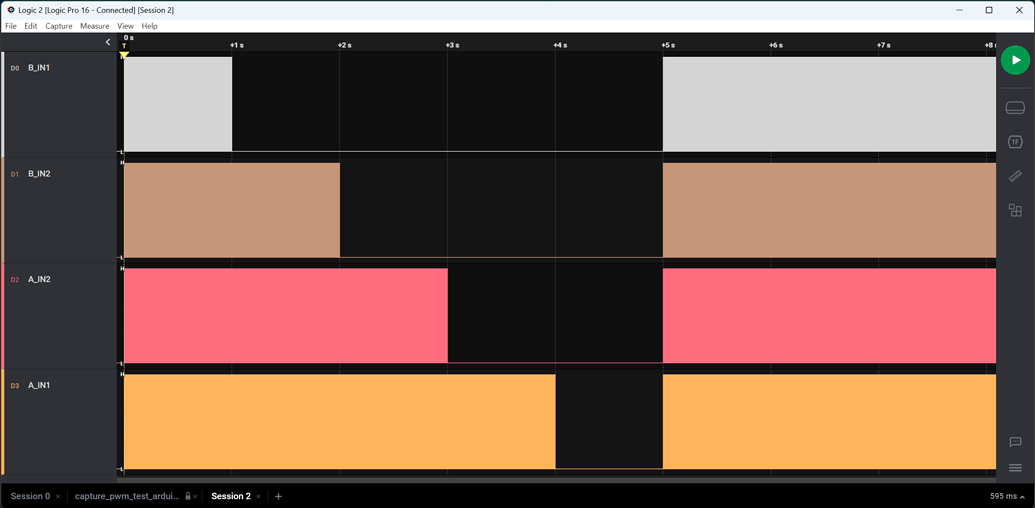The width and height of the screenshot is (1035, 508).
Task: Start capture with the green play button
Action: click(1015, 60)
